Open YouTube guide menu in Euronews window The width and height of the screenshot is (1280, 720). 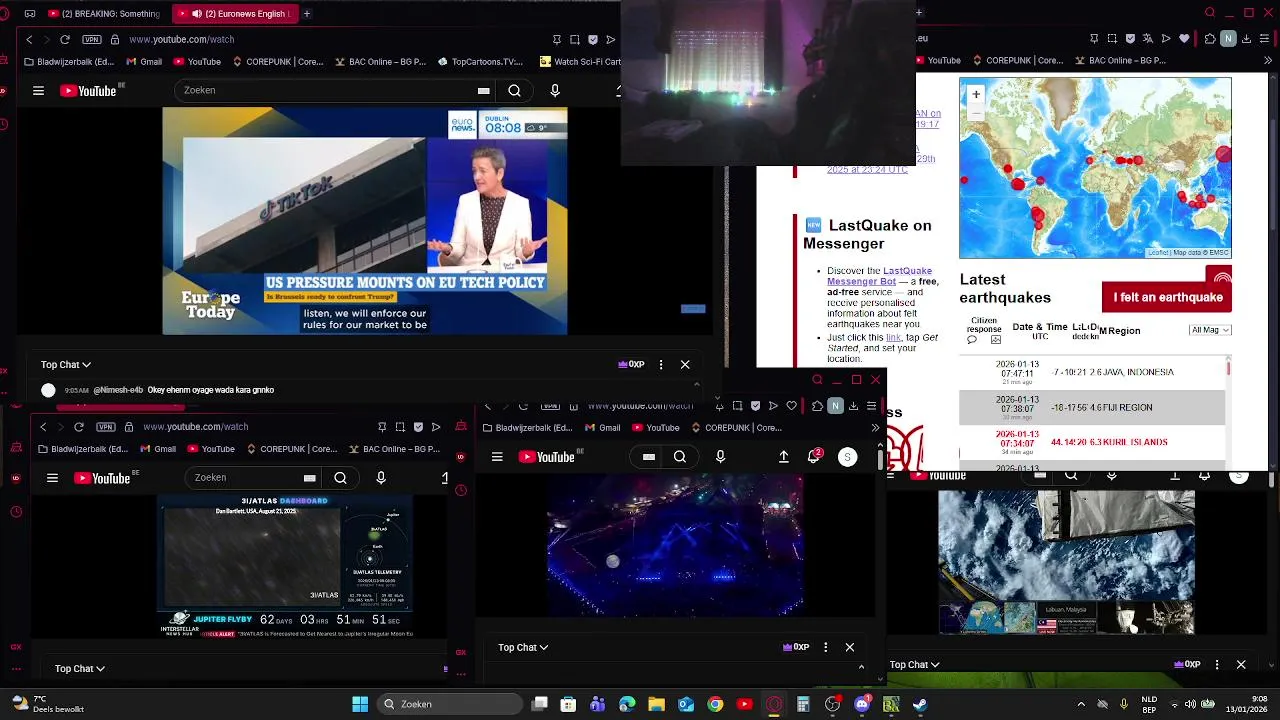point(38,90)
